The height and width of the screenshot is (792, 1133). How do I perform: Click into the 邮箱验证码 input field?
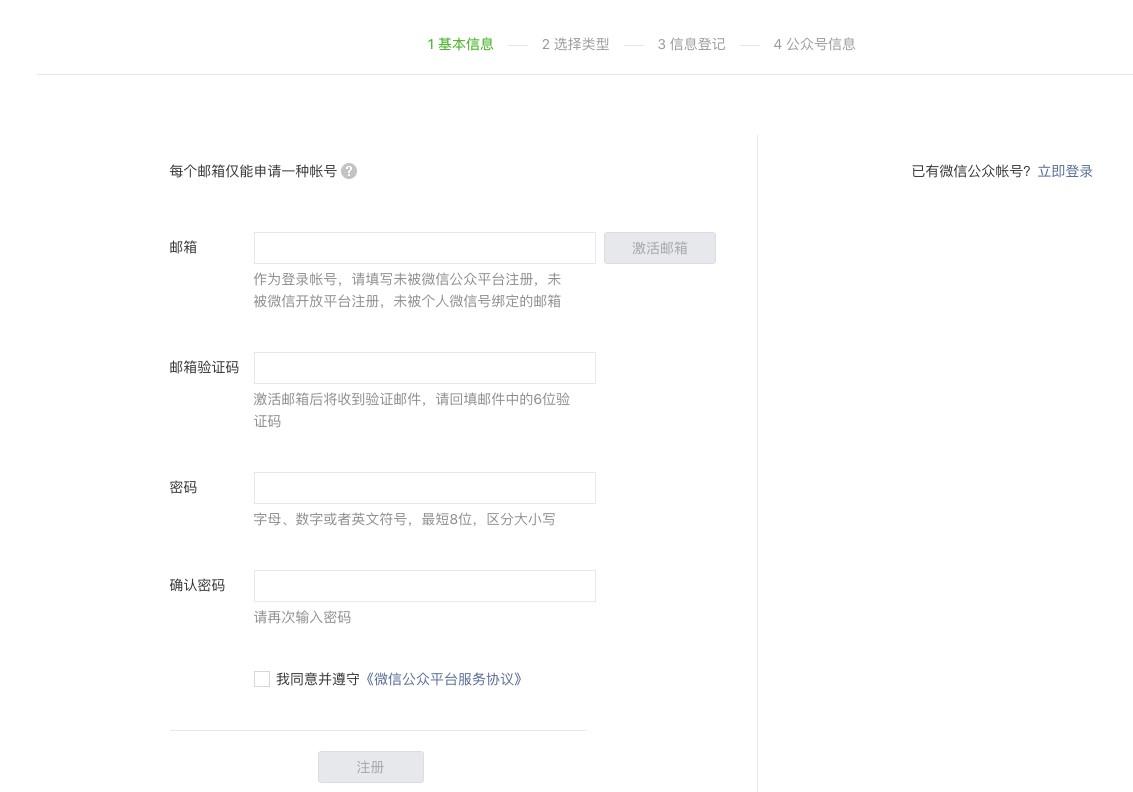424,368
